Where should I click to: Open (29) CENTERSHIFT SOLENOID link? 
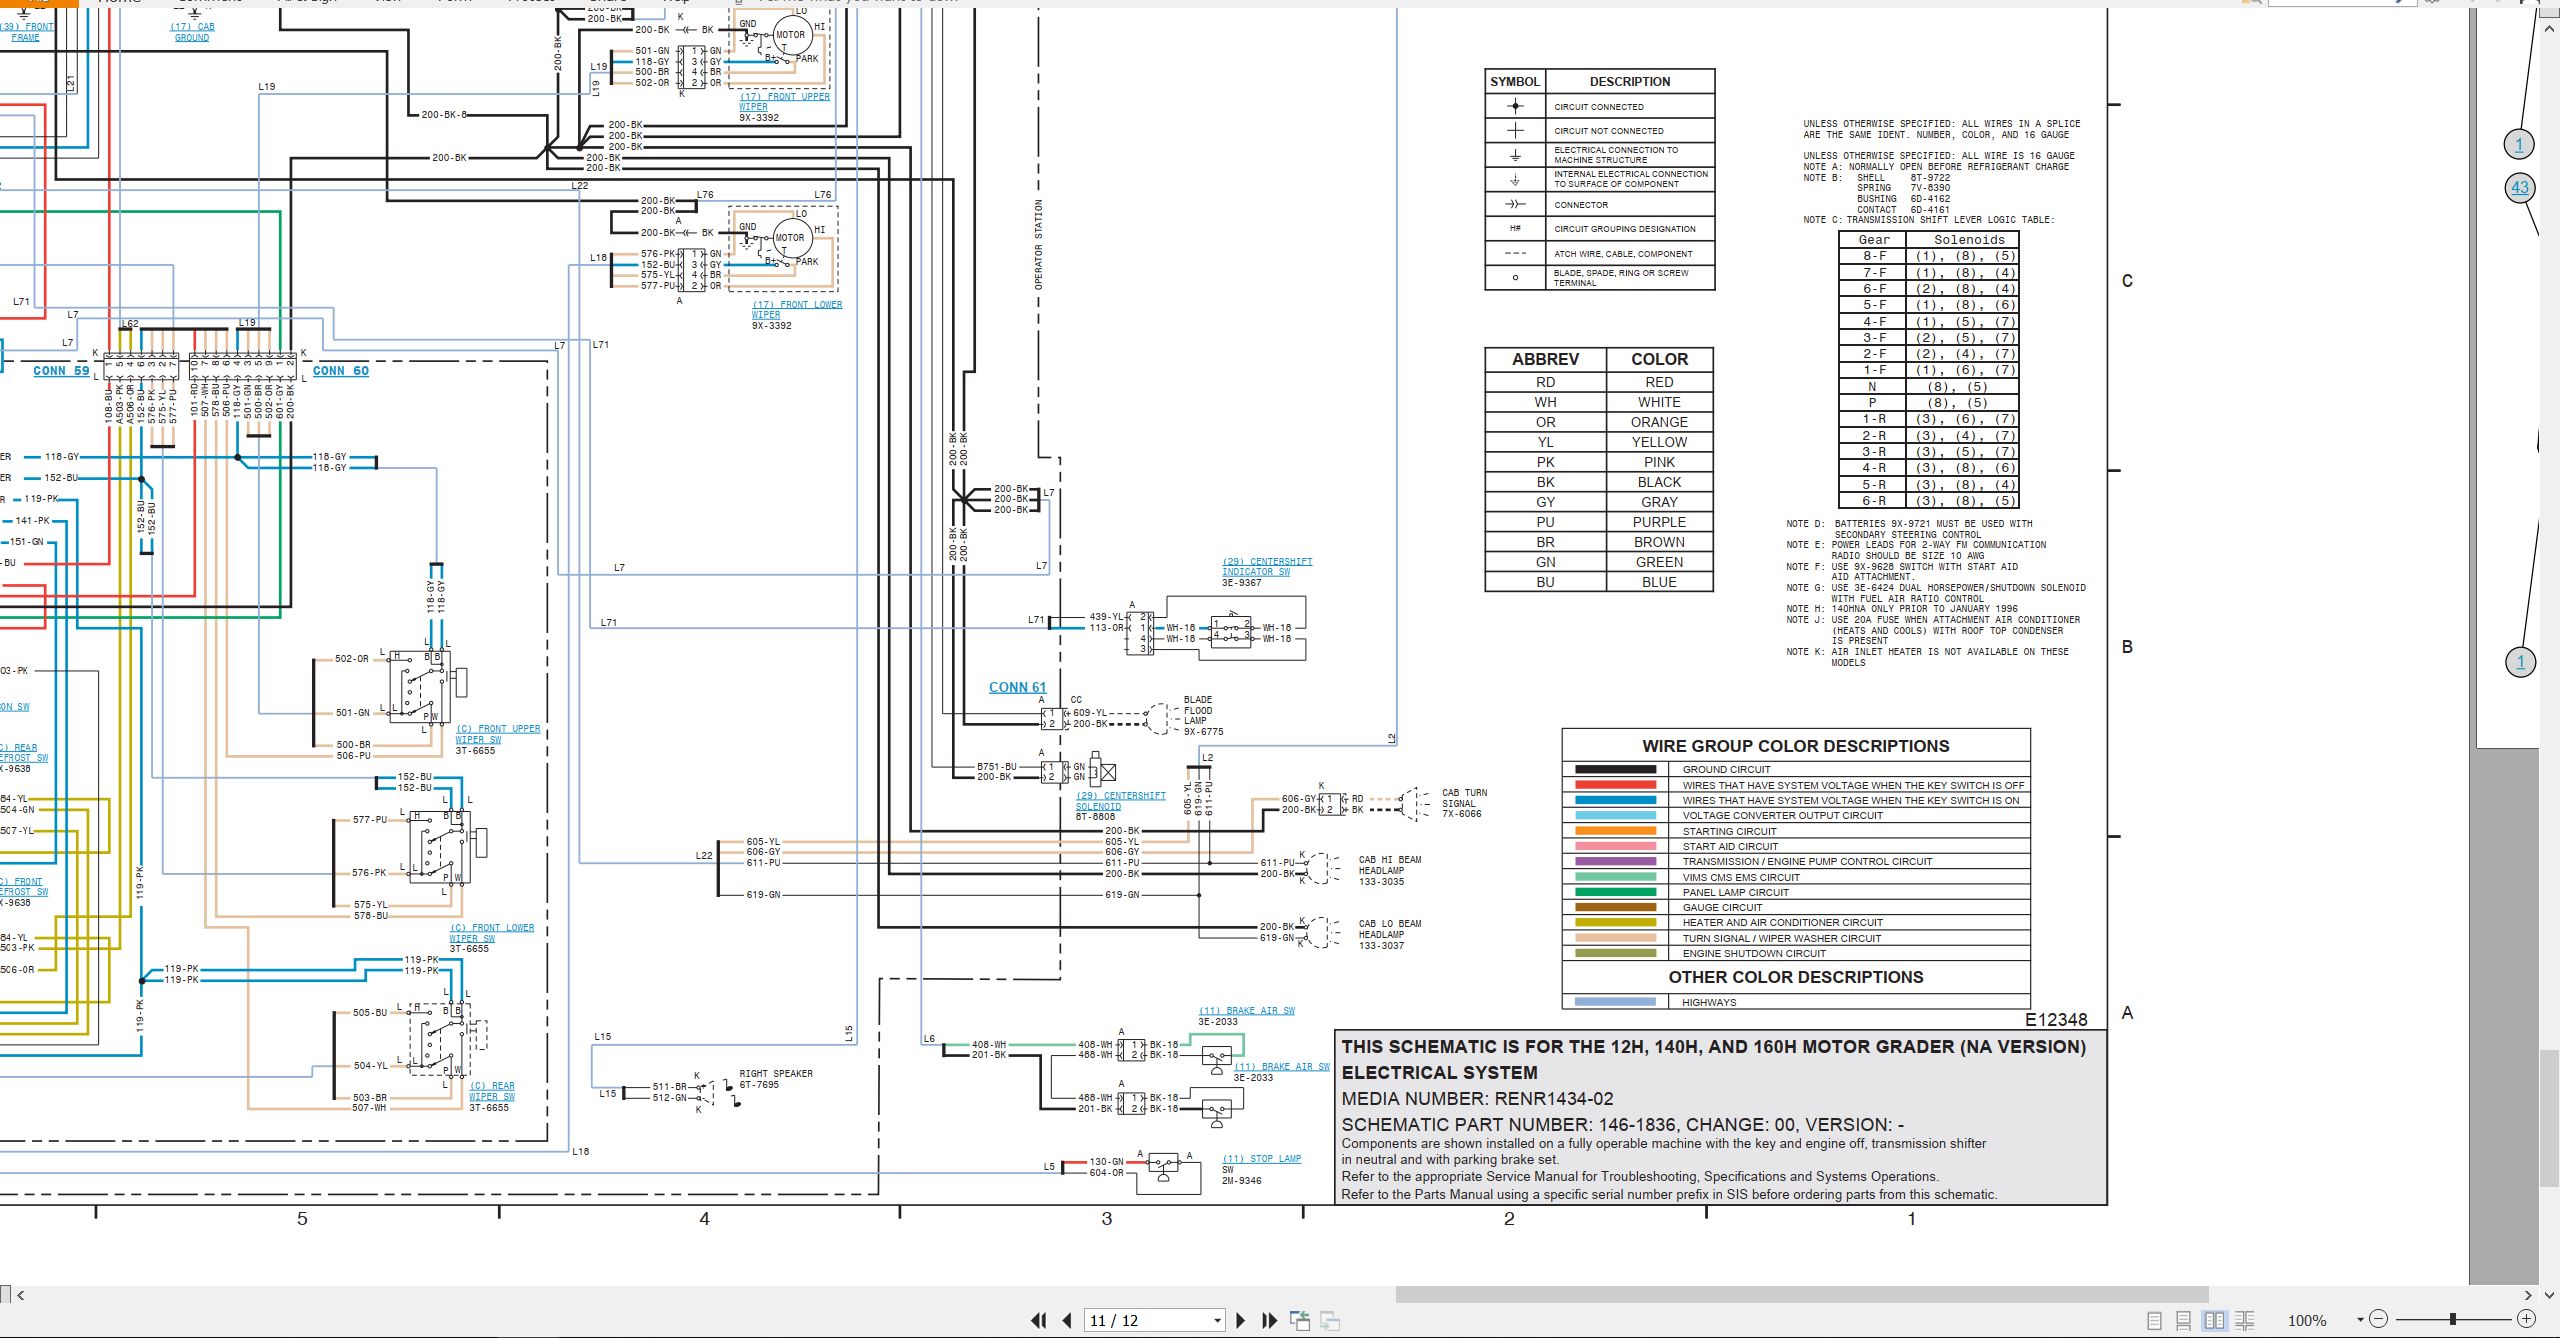1120,801
